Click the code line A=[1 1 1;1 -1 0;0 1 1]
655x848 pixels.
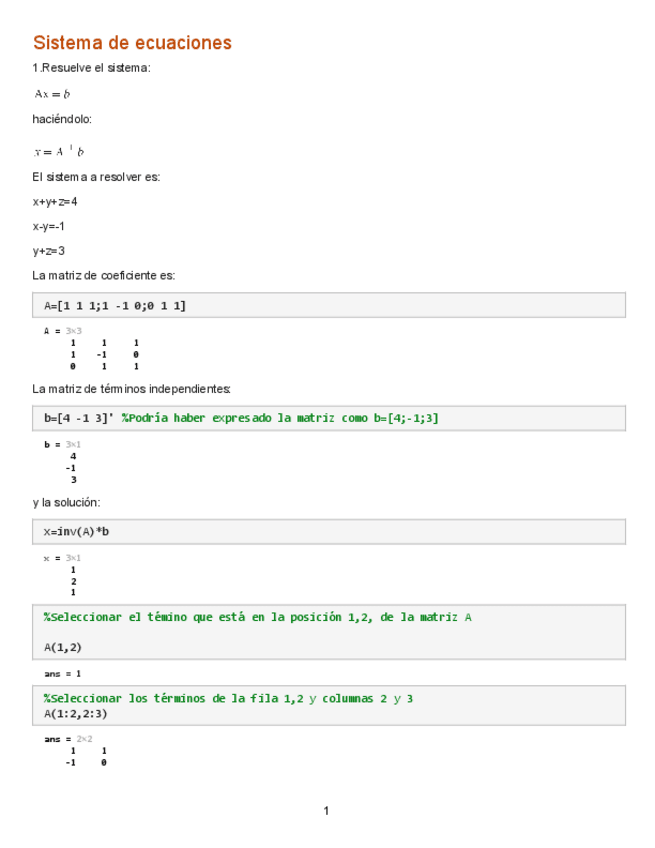[x=115, y=305]
